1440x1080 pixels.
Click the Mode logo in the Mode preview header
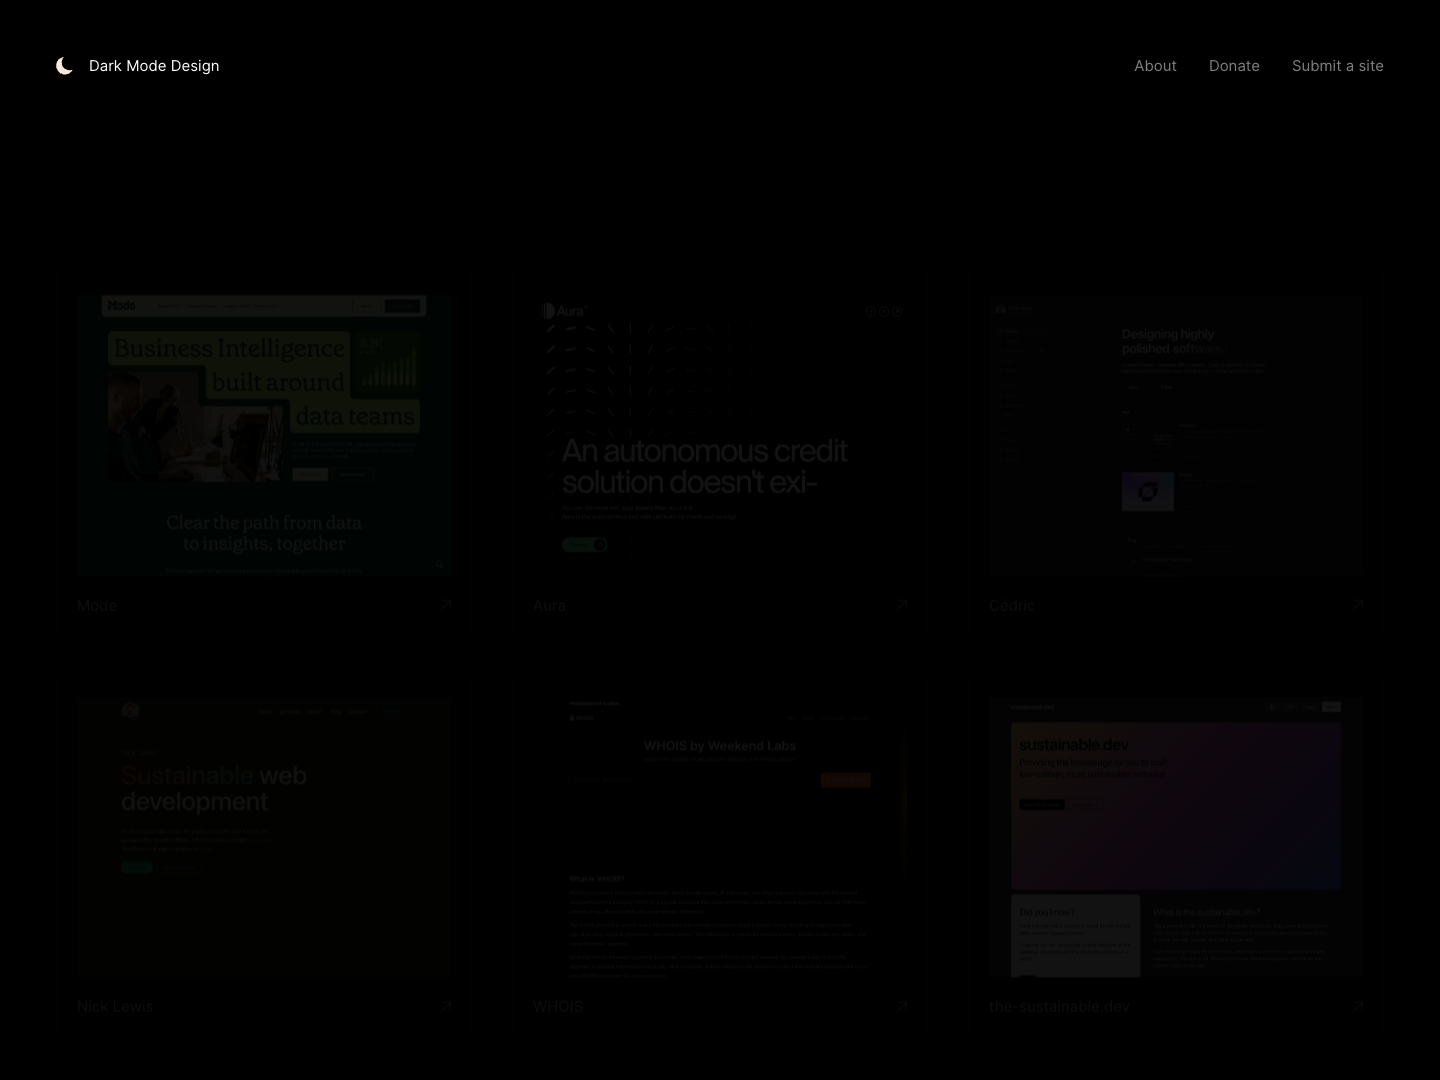pyautogui.click(x=122, y=306)
